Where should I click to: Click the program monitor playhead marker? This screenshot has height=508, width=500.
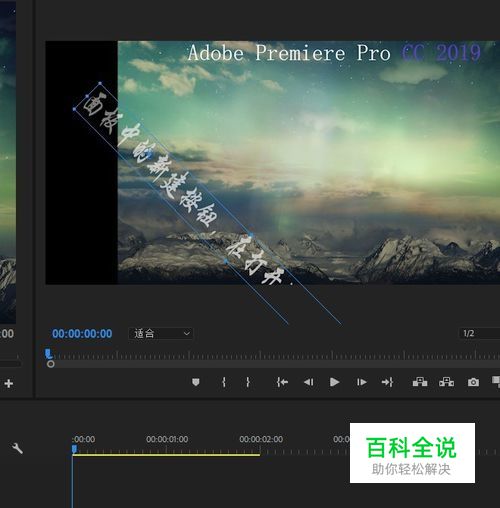pyautogui.click(x=48, y=353)
